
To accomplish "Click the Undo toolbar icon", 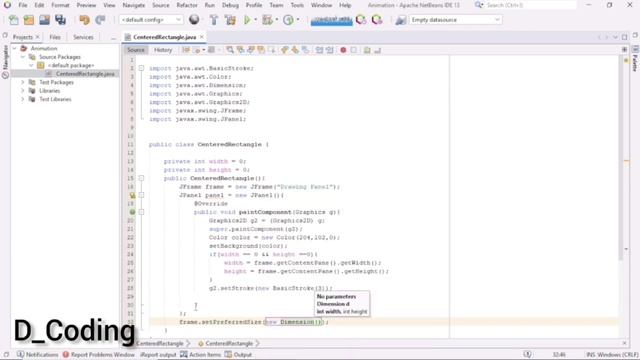I will point(84,20).
